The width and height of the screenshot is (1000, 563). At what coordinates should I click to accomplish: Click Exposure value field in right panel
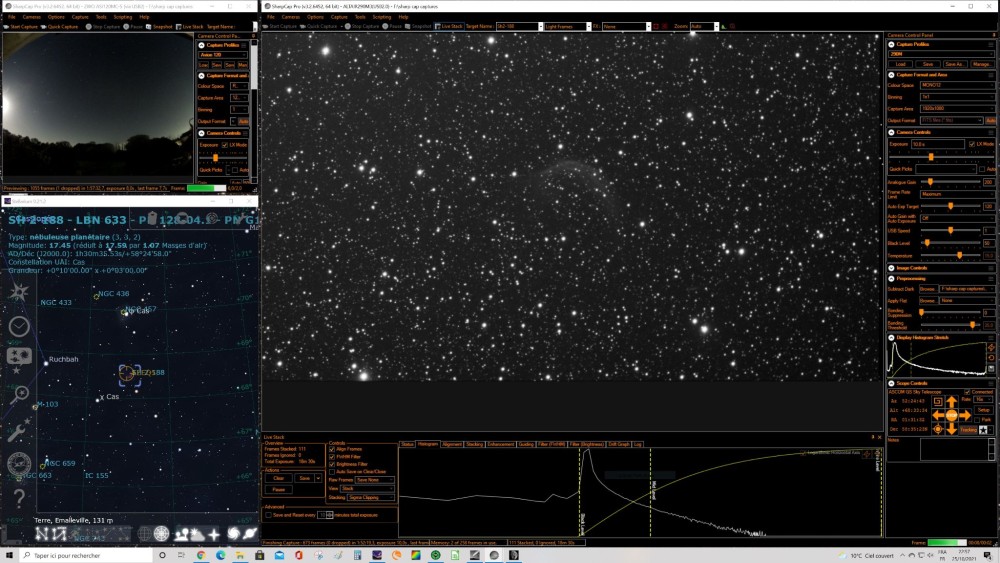click(x=938, y=144)
